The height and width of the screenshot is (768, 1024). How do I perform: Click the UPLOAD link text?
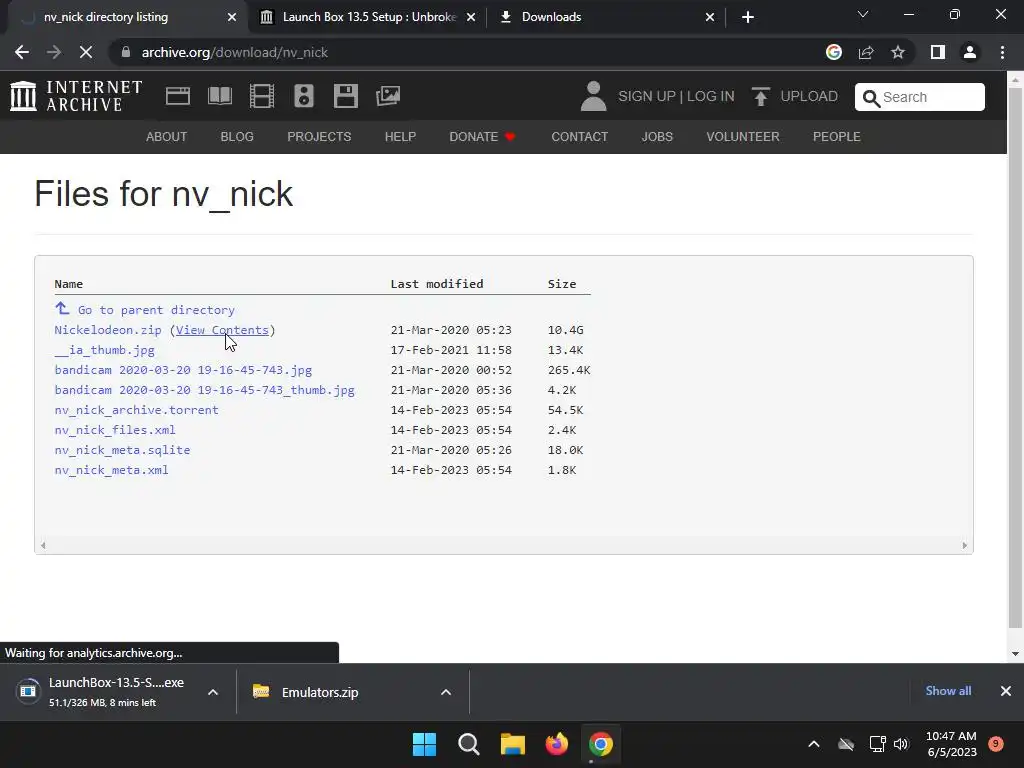point(809,96)
